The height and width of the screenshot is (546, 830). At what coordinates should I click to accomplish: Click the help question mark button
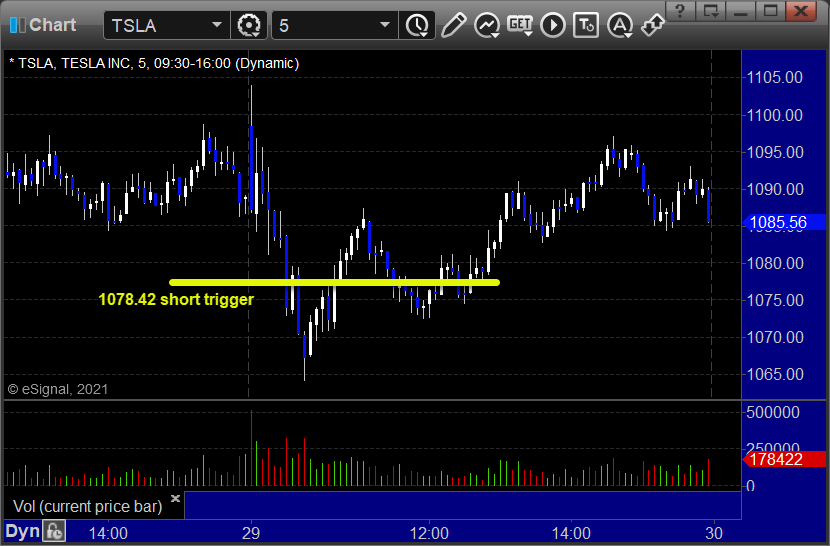[x=681, y=11]
